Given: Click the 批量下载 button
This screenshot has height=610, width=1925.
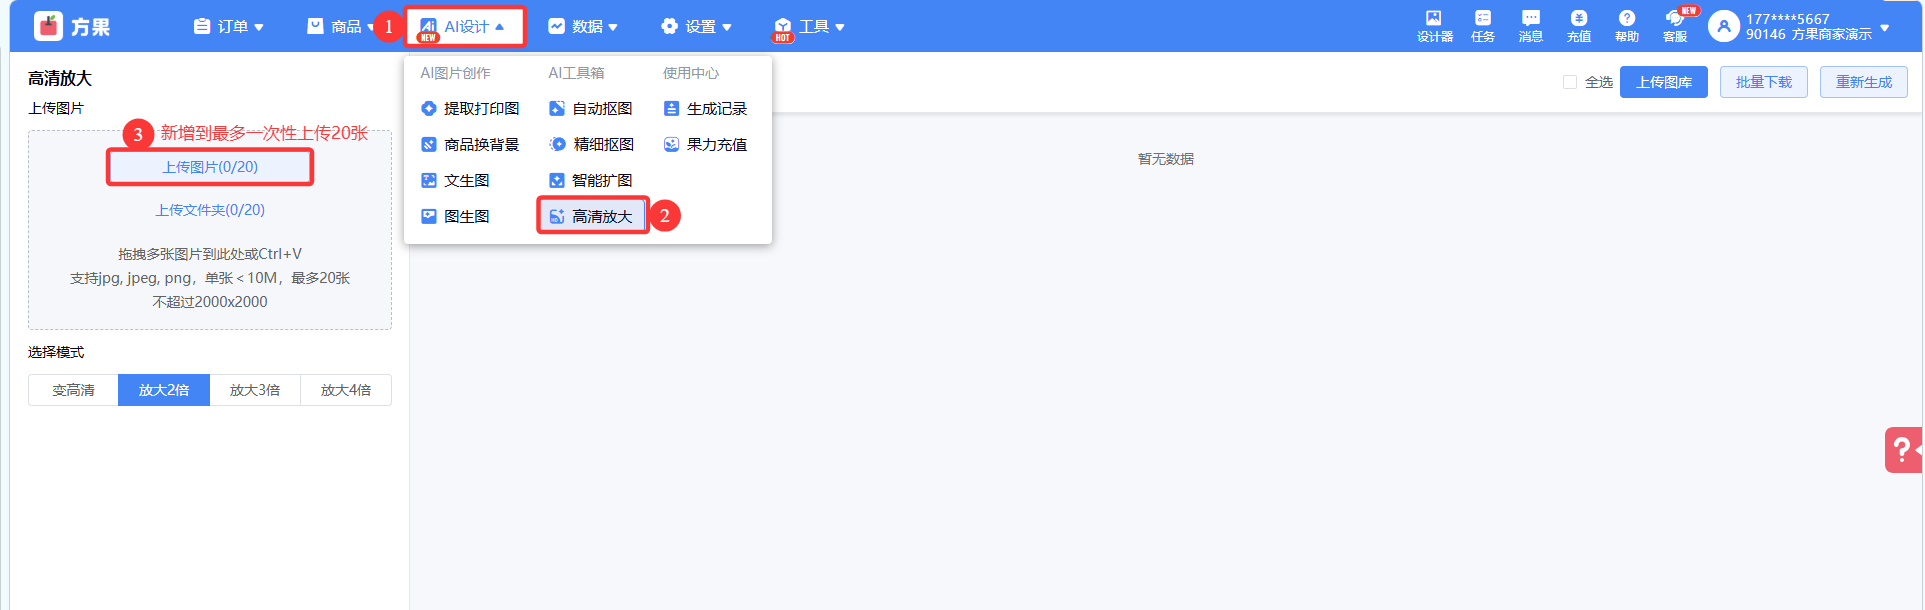Looking at the screenshot, I should click(1764, 82).
